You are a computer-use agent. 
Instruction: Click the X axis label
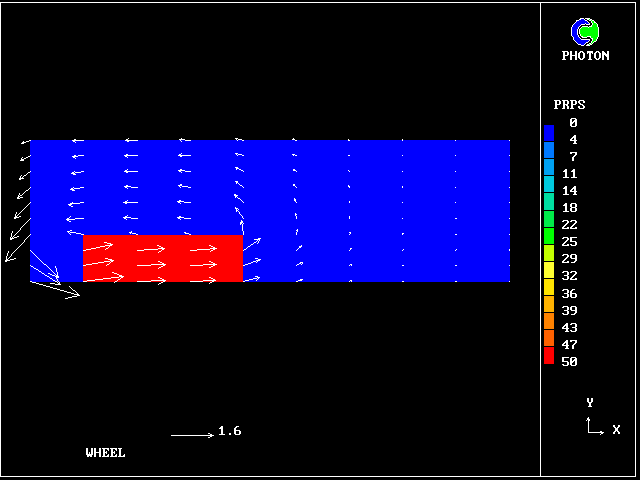[616, 430]
